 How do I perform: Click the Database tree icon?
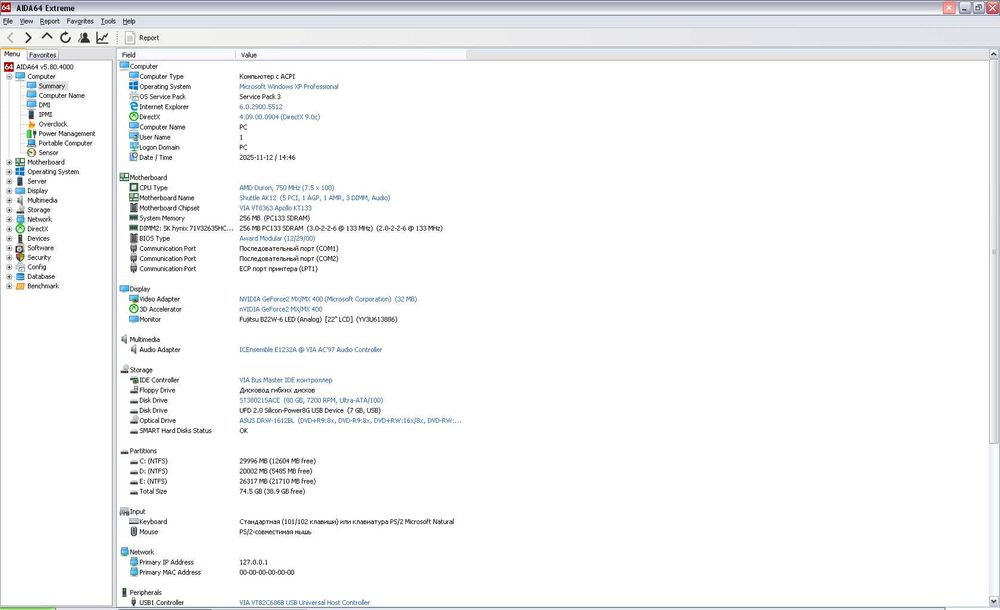coord(20,277)
